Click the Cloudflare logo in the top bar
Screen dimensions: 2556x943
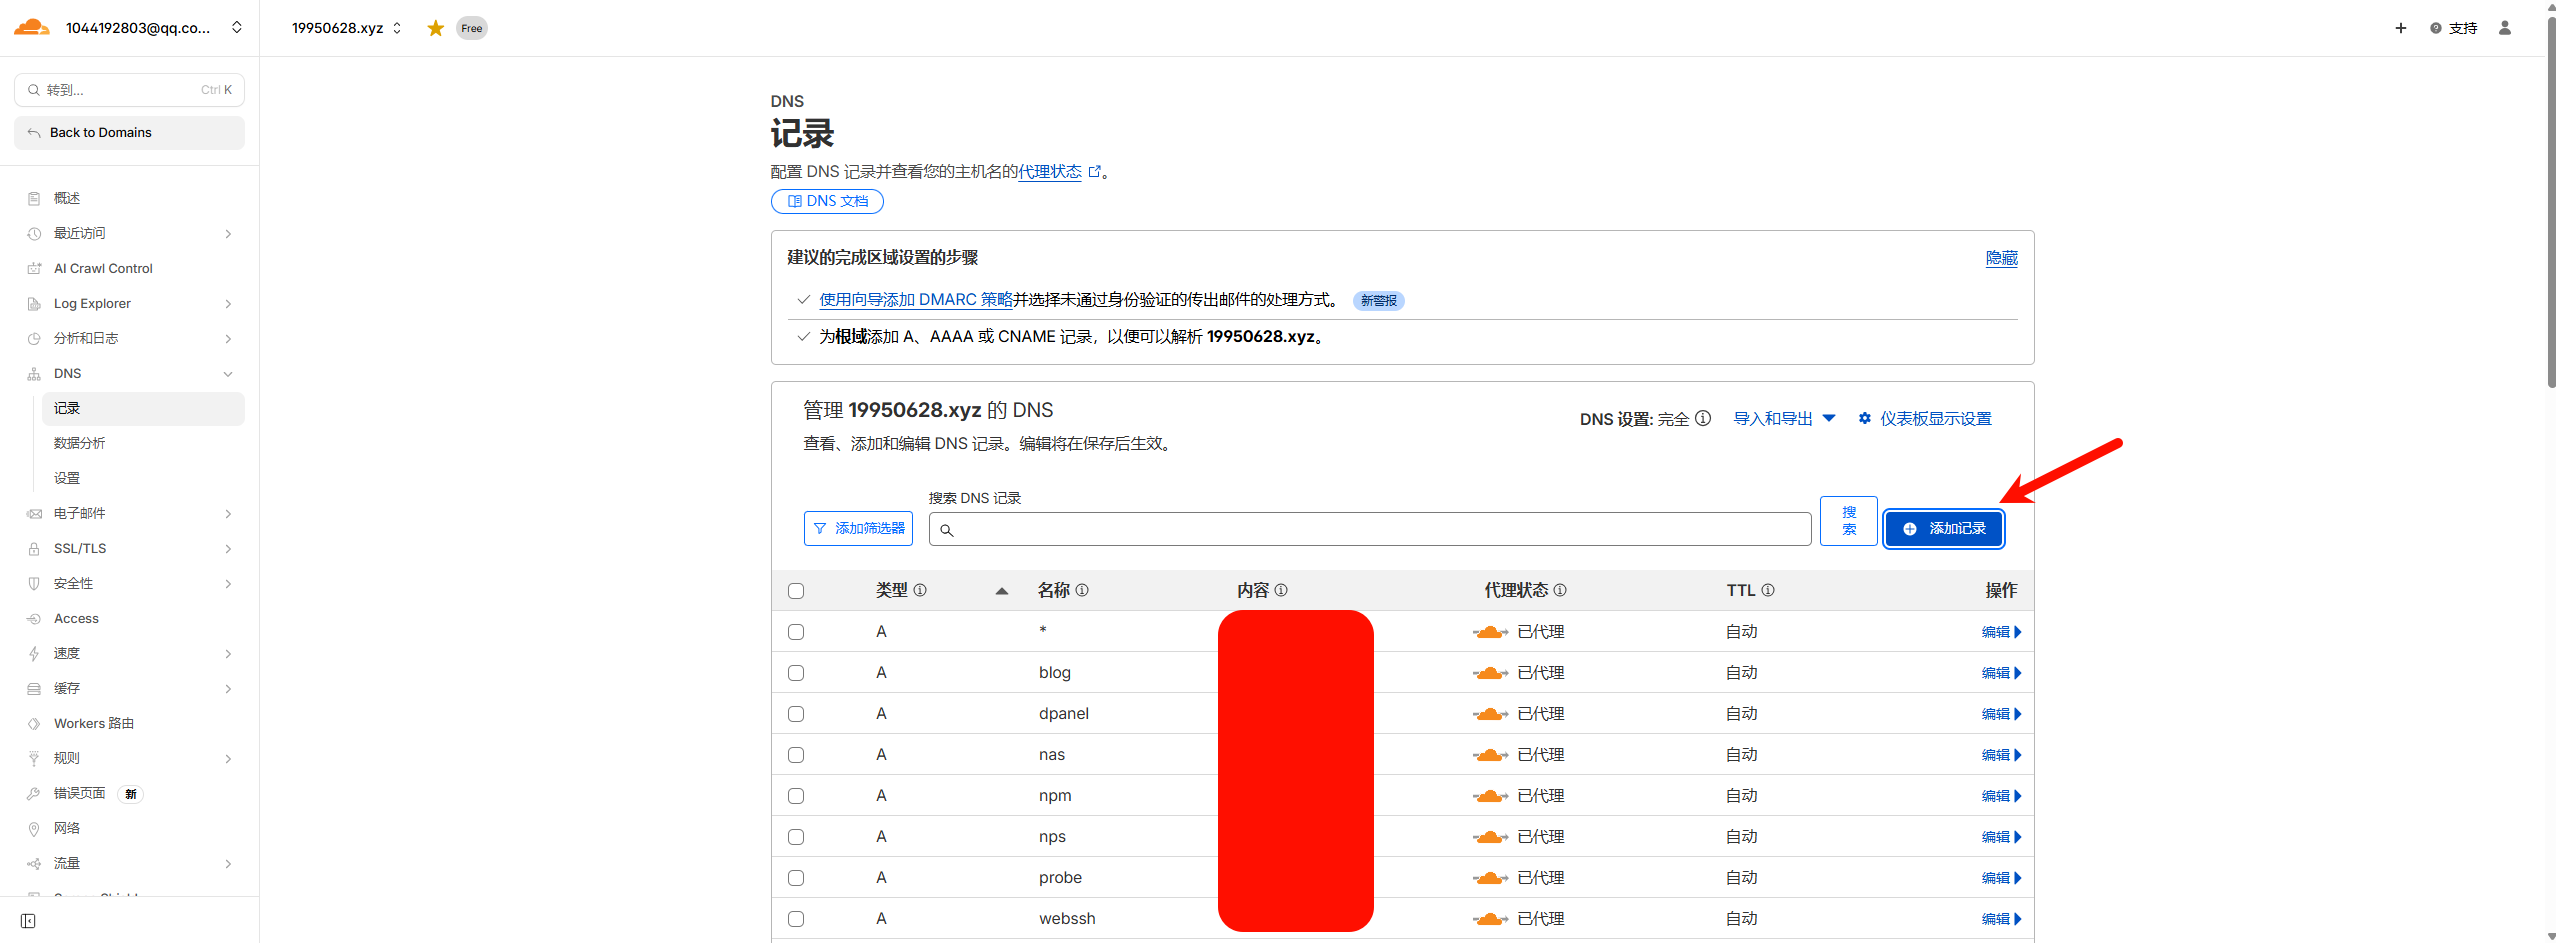click(31, 27)
